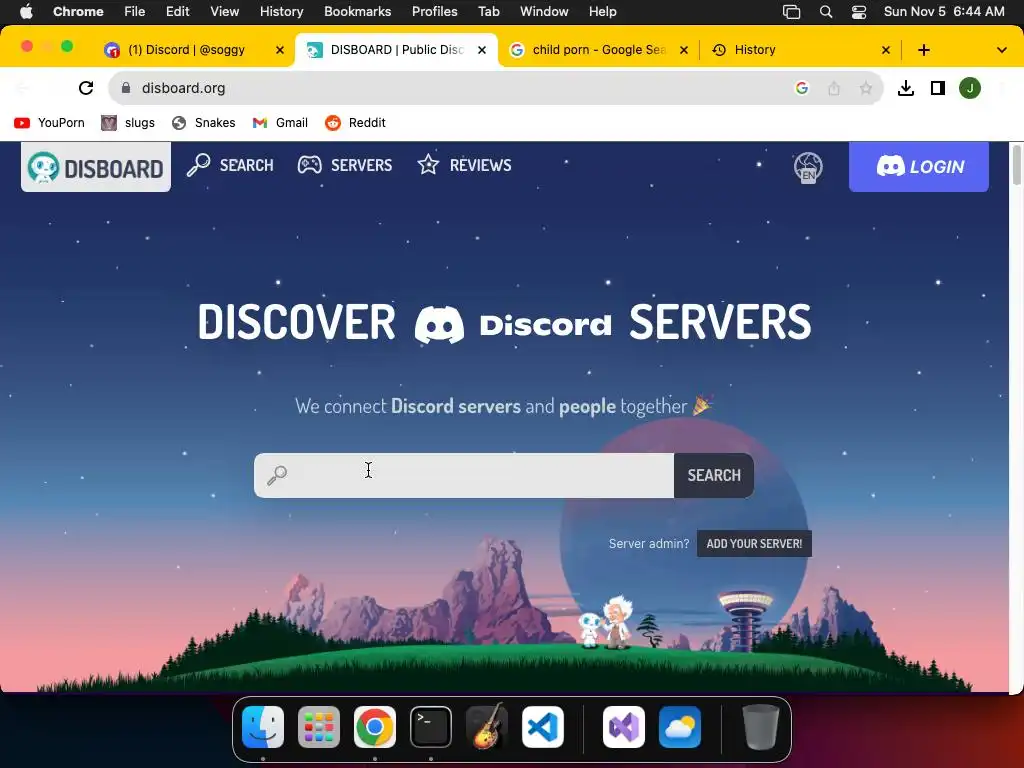Close the Google Search tab

click(x=684, y=50)
